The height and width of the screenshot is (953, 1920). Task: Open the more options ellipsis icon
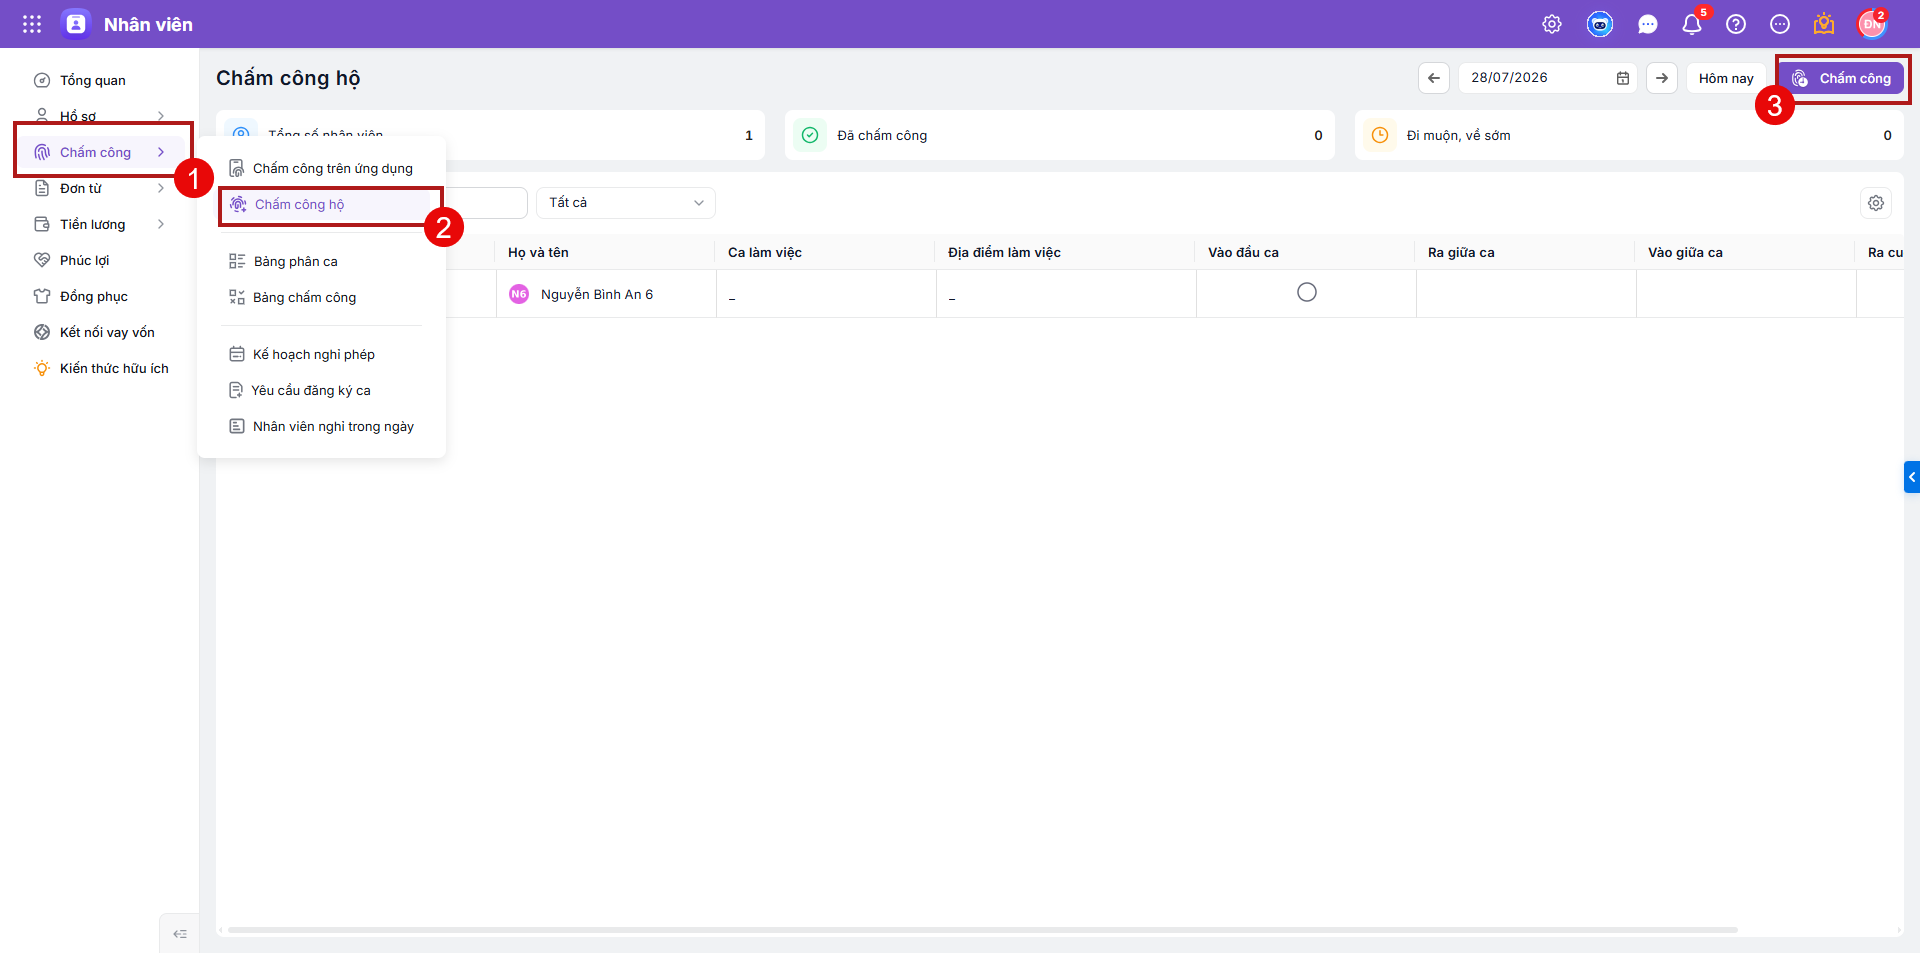coord(1780,24)
